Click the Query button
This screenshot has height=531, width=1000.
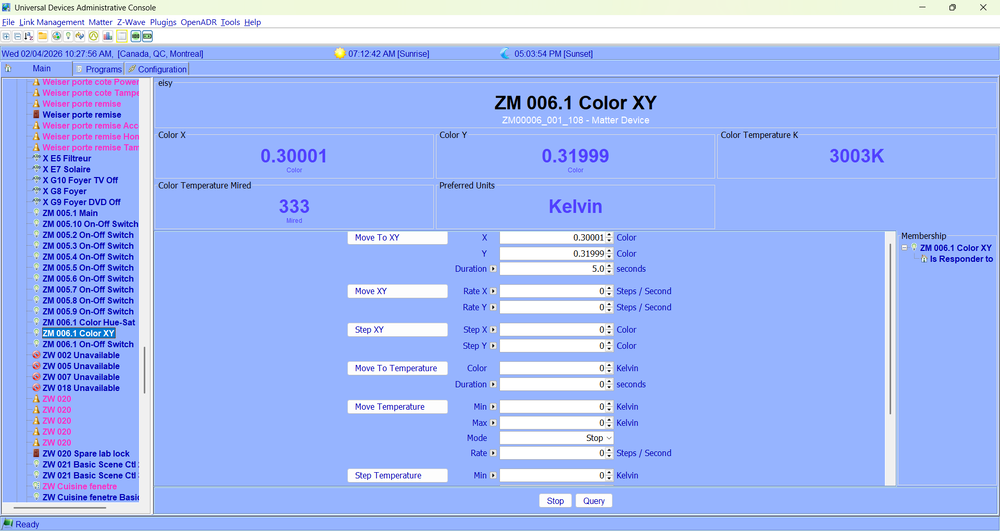[593, 501]
